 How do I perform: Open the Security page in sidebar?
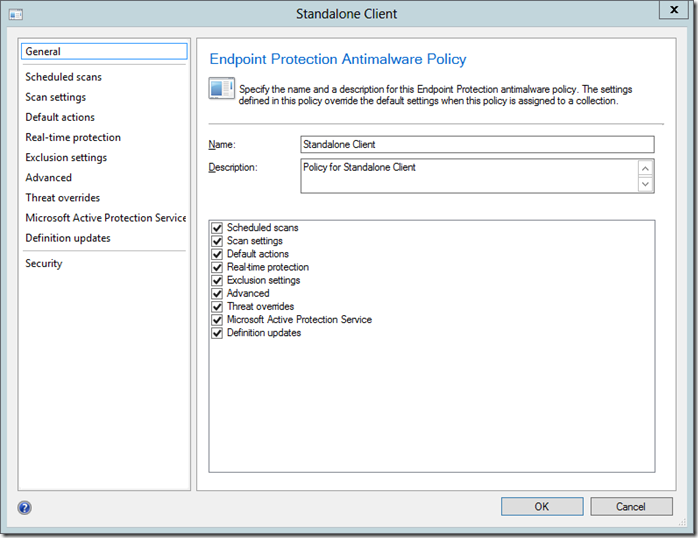pyautogui.click(x=44, y=263)
